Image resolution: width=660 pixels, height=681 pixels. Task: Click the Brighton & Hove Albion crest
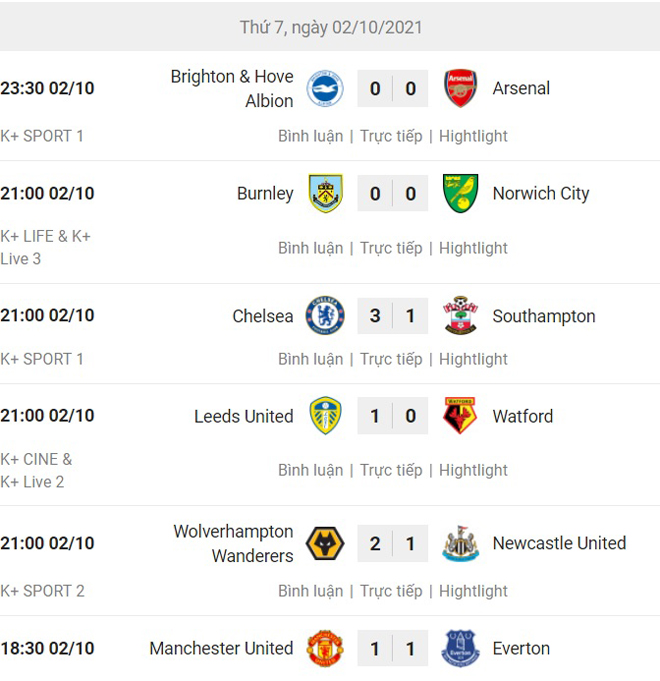[324, 89]
